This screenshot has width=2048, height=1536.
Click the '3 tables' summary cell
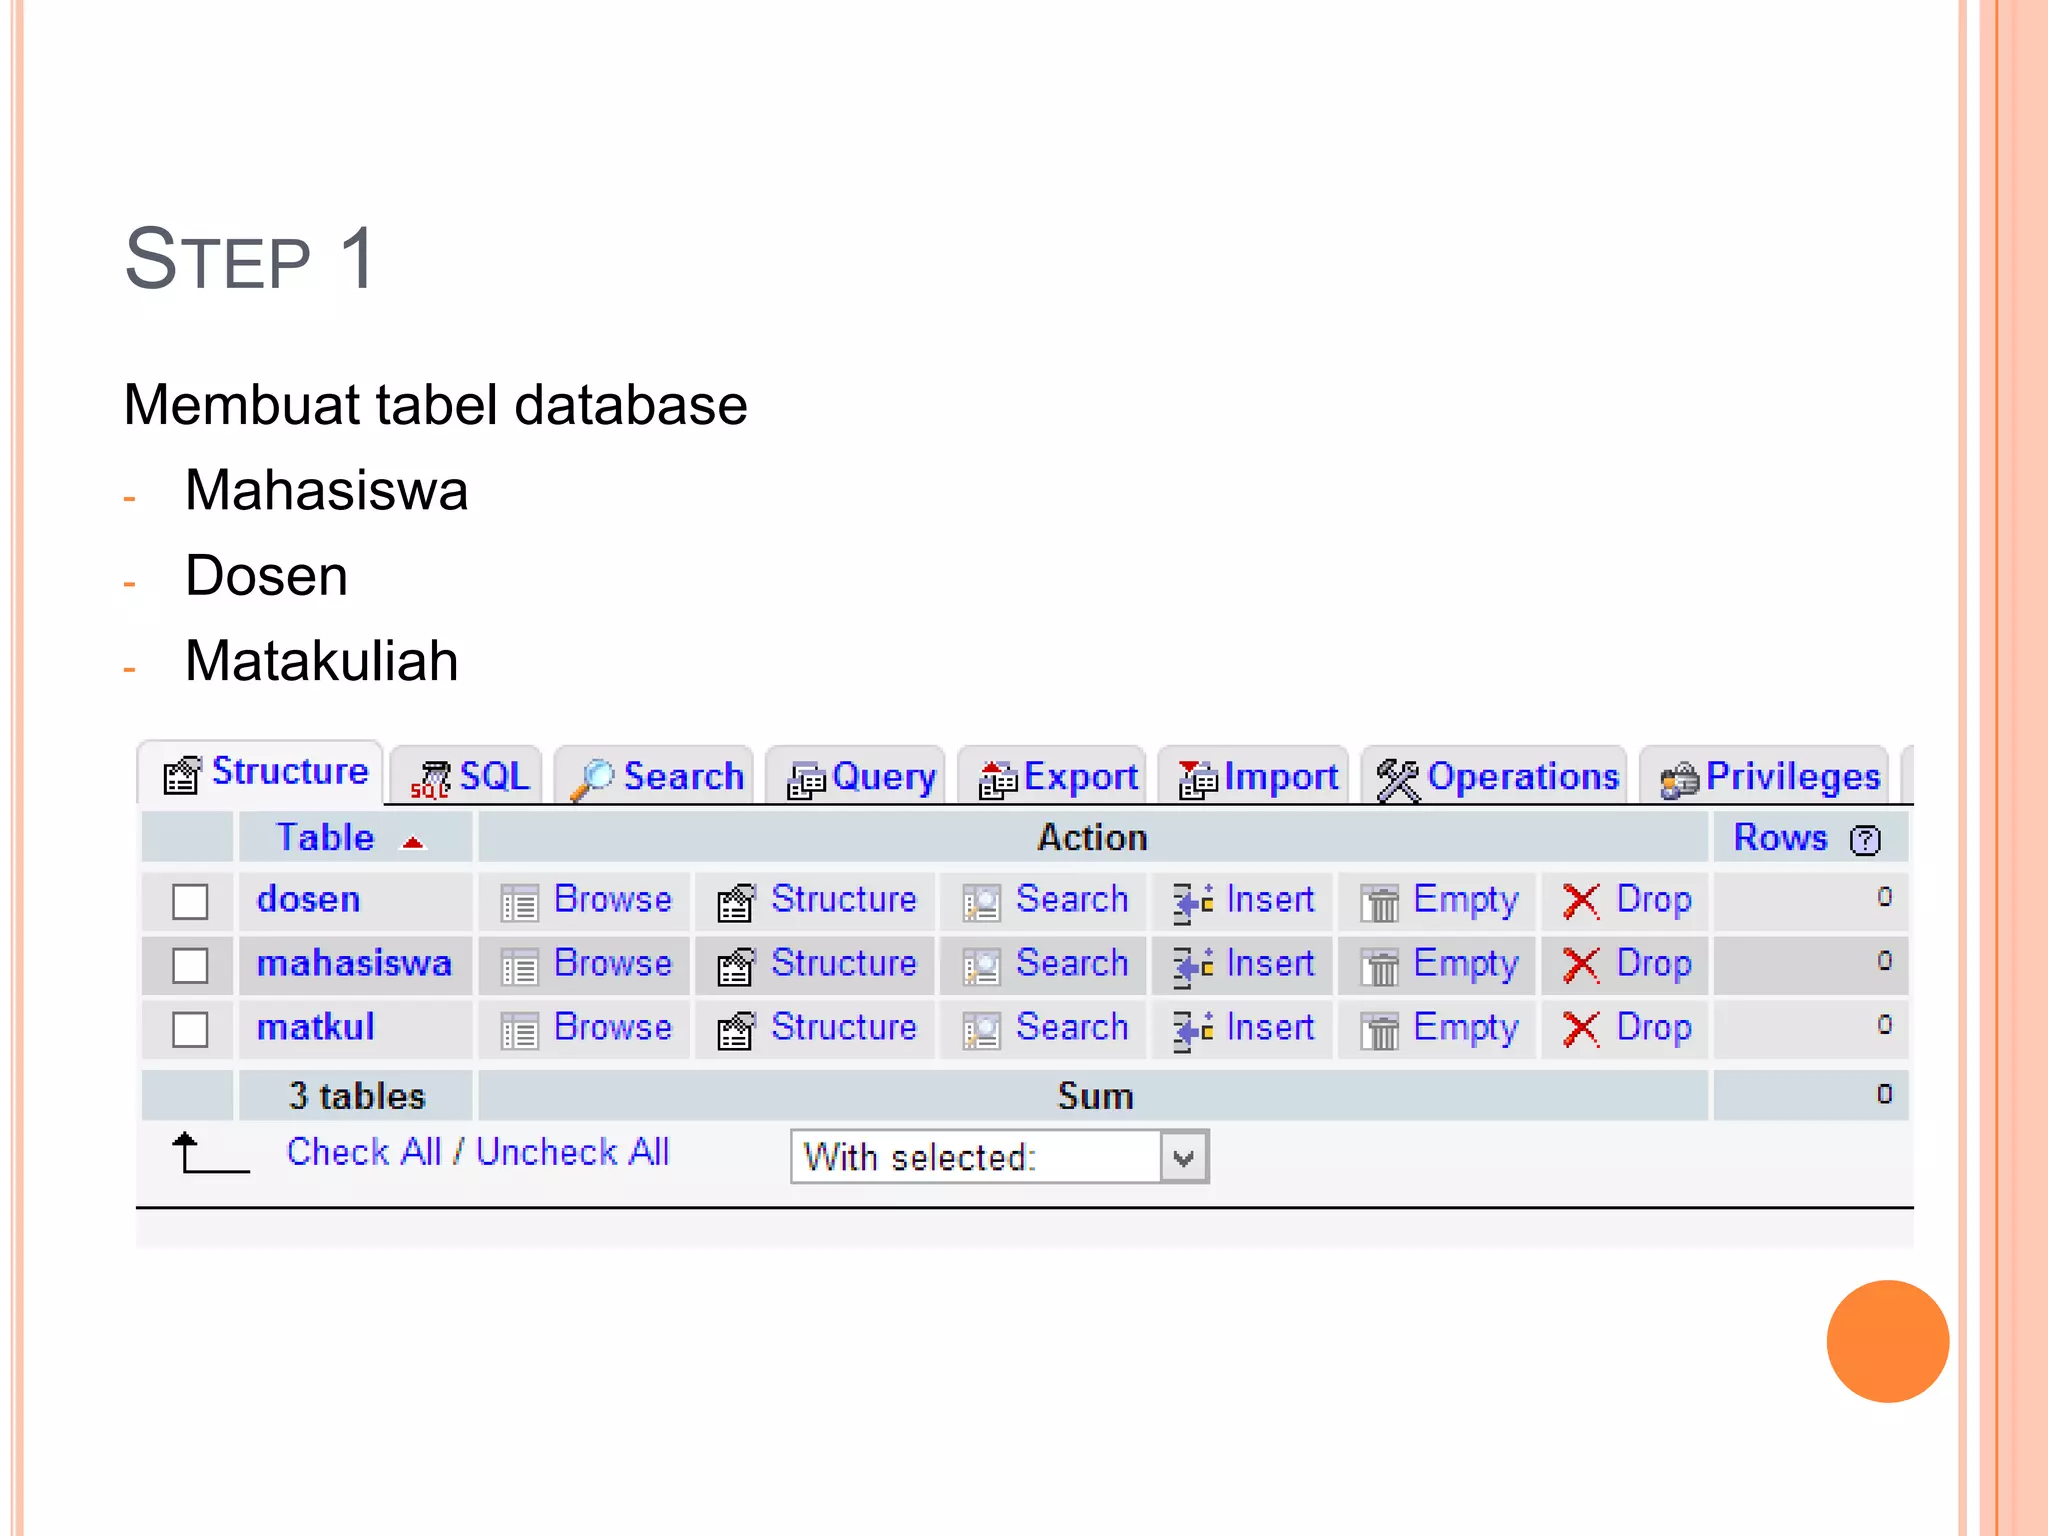click(357, 1096)
